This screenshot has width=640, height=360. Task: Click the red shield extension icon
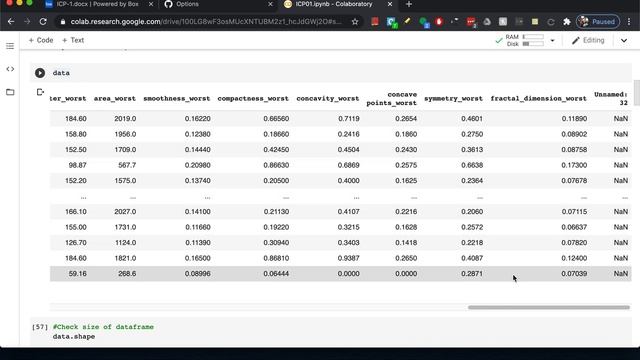tap(439, 22)
